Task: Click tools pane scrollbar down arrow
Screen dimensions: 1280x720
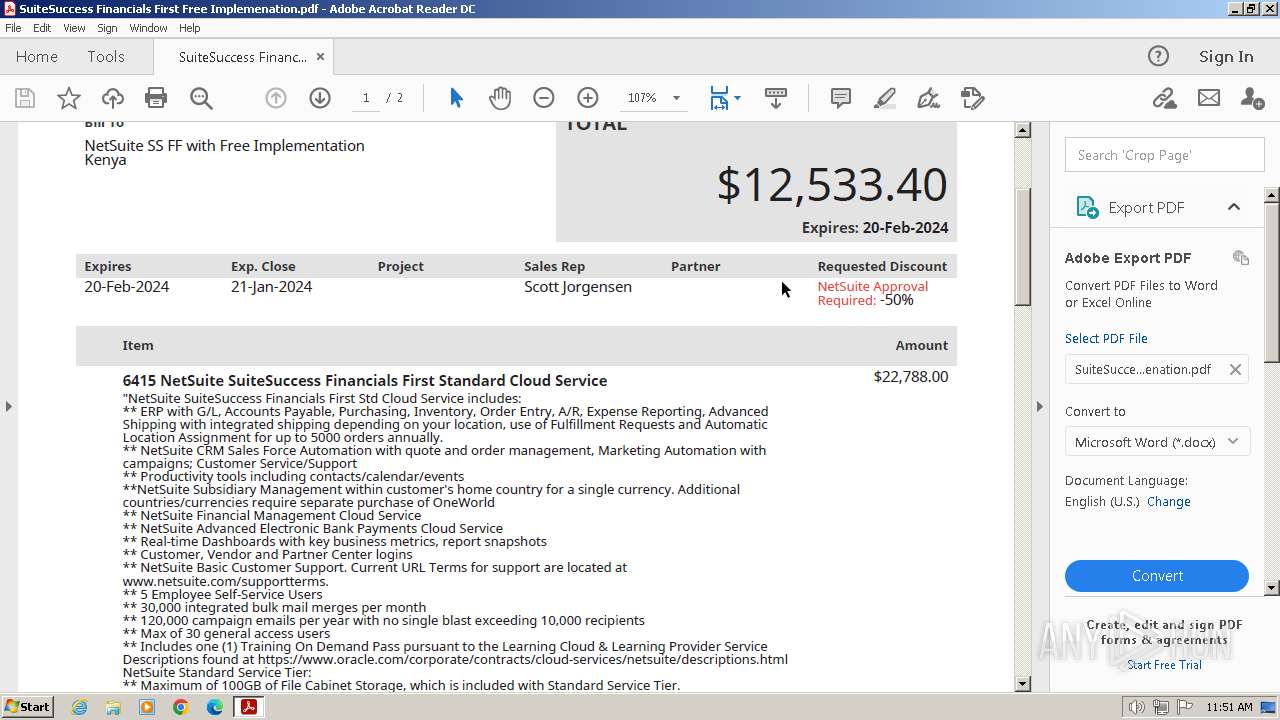Action: click(x=1272, y=588)
